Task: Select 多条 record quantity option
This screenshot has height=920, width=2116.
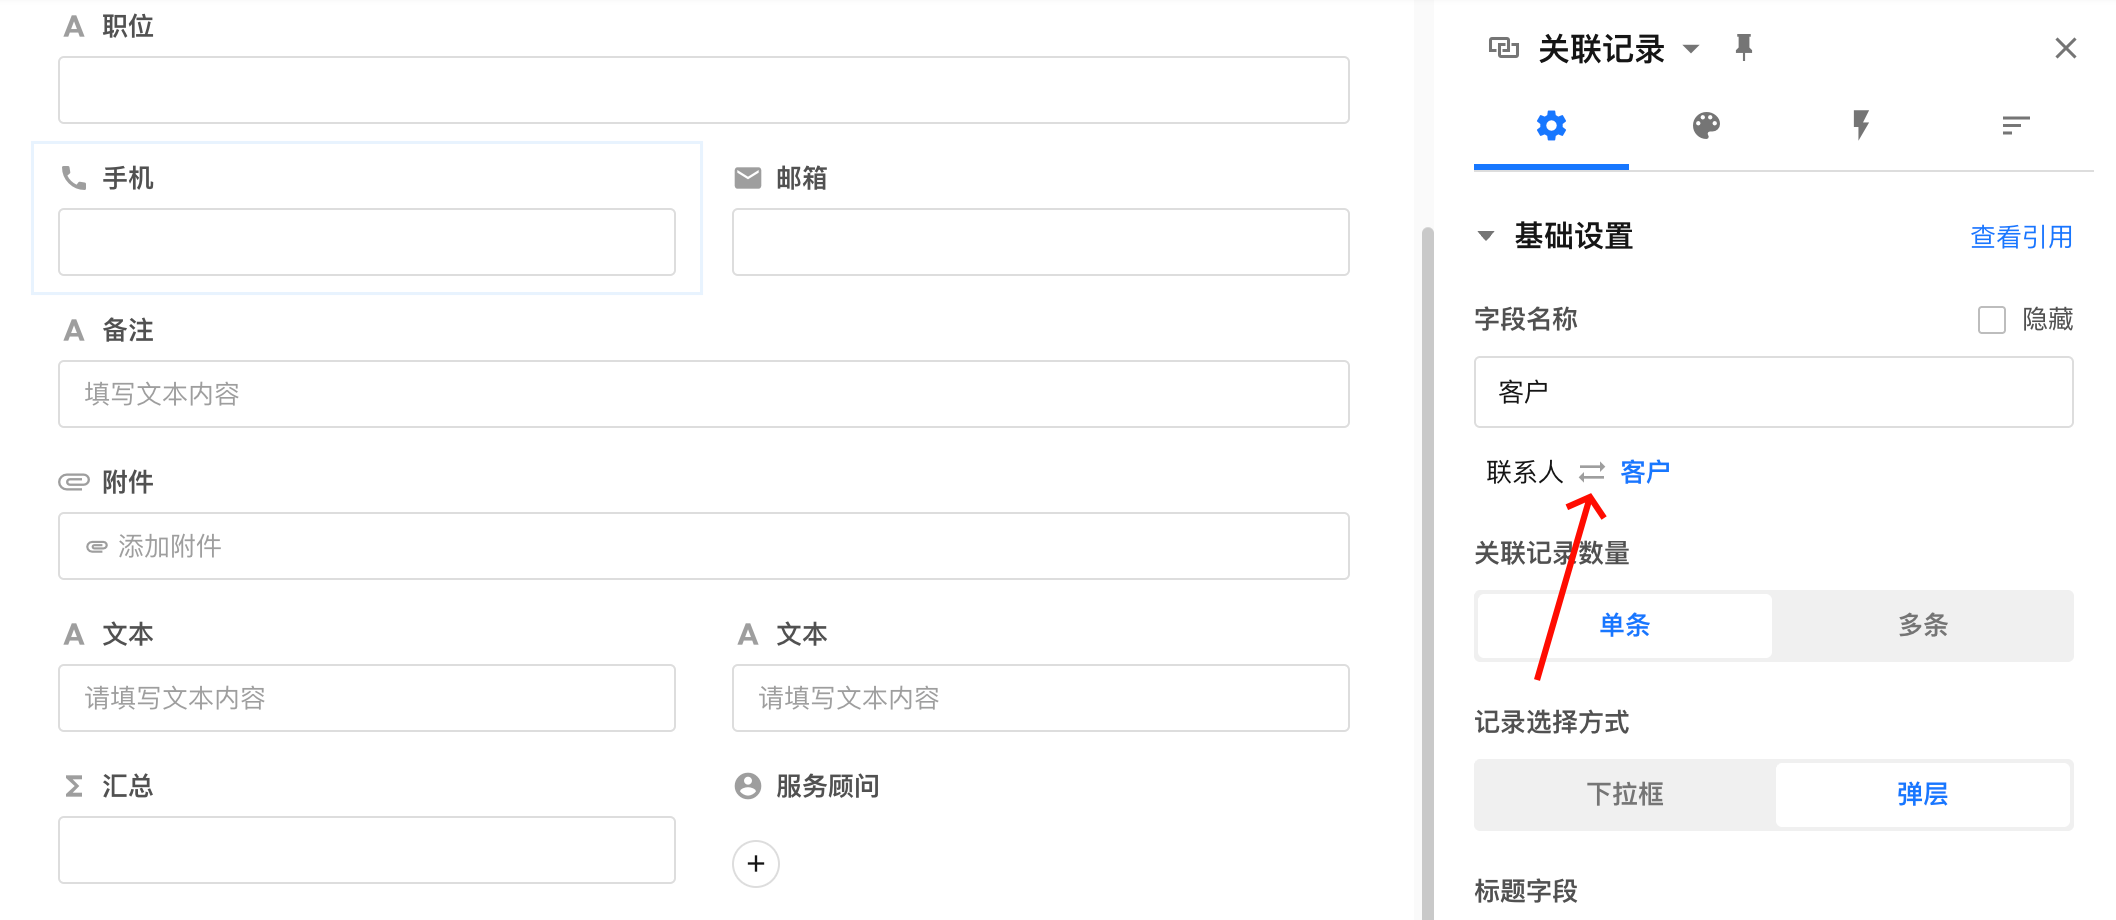Action: (1922, 626)
